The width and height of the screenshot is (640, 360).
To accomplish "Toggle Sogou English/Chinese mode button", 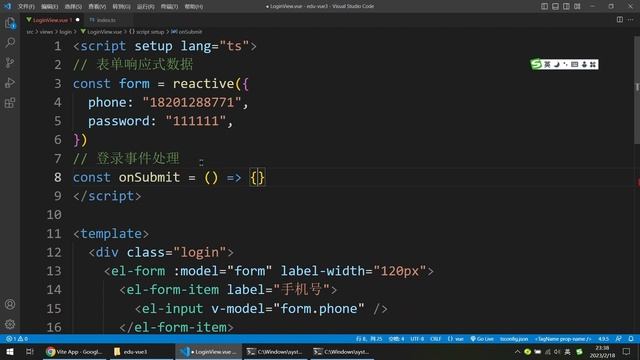I will coord(547,64).
